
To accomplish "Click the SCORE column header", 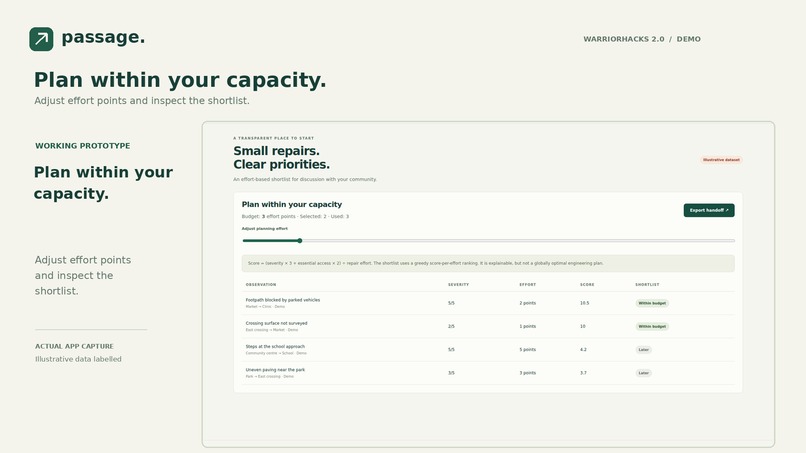I will click(x=587, y=284).
